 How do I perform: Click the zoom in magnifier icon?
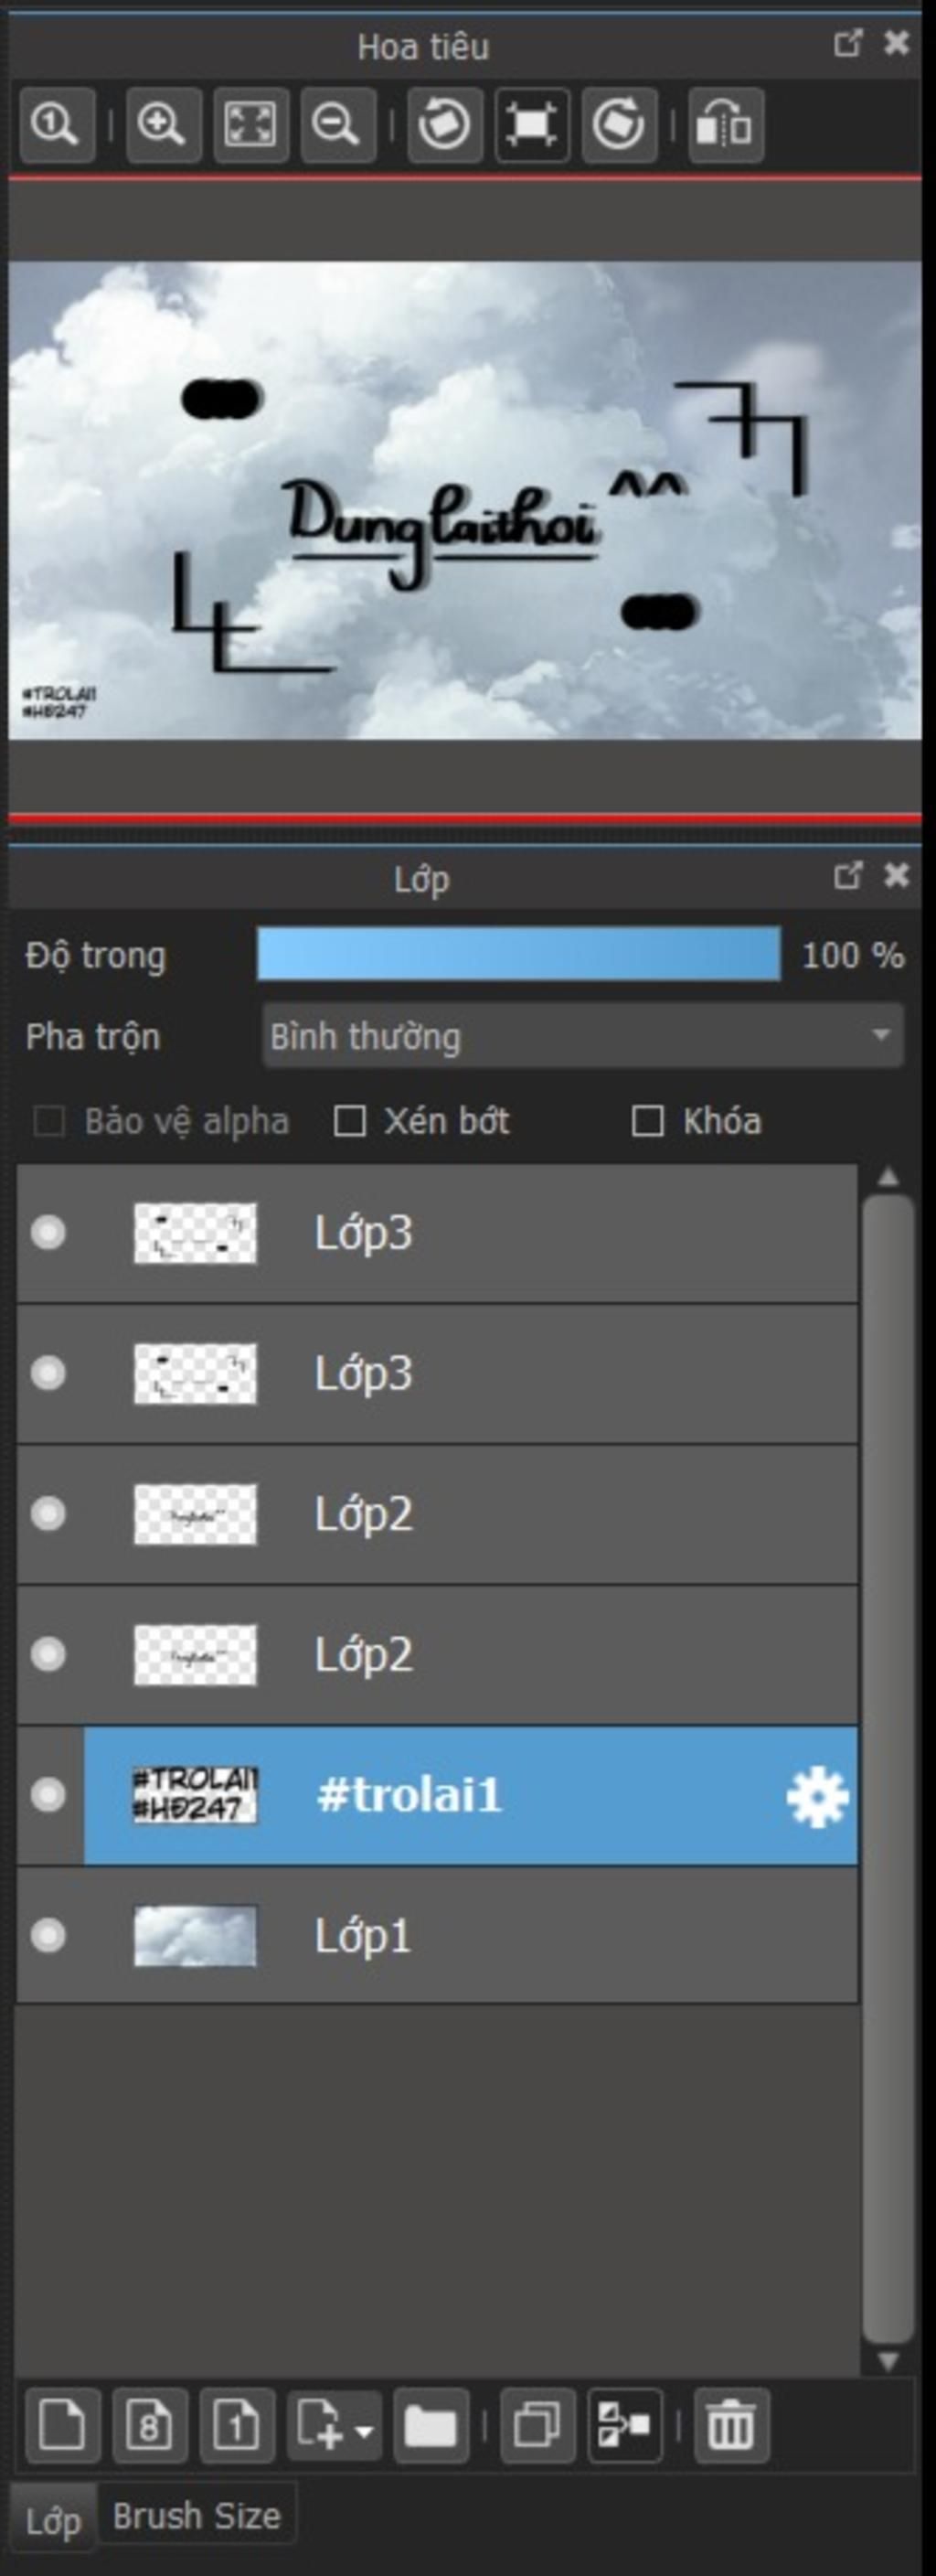[162, 125]
